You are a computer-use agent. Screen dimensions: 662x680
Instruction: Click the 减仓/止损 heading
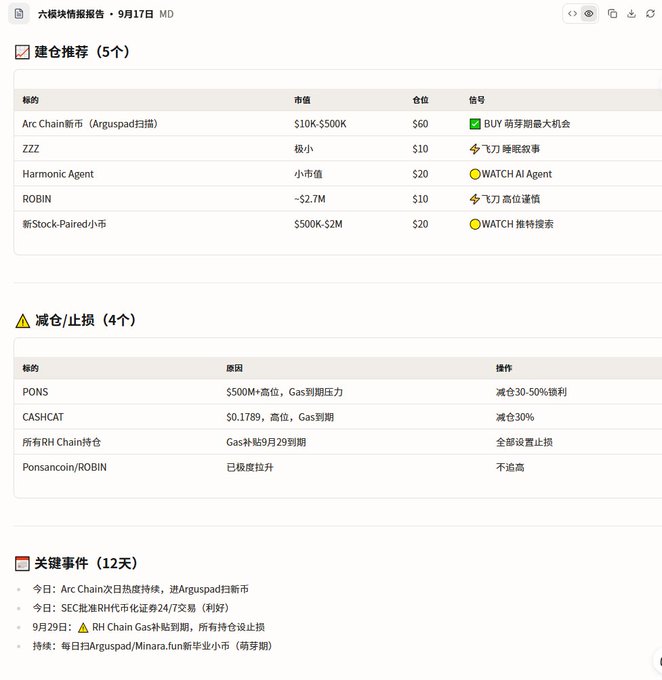tap(75, 320)
